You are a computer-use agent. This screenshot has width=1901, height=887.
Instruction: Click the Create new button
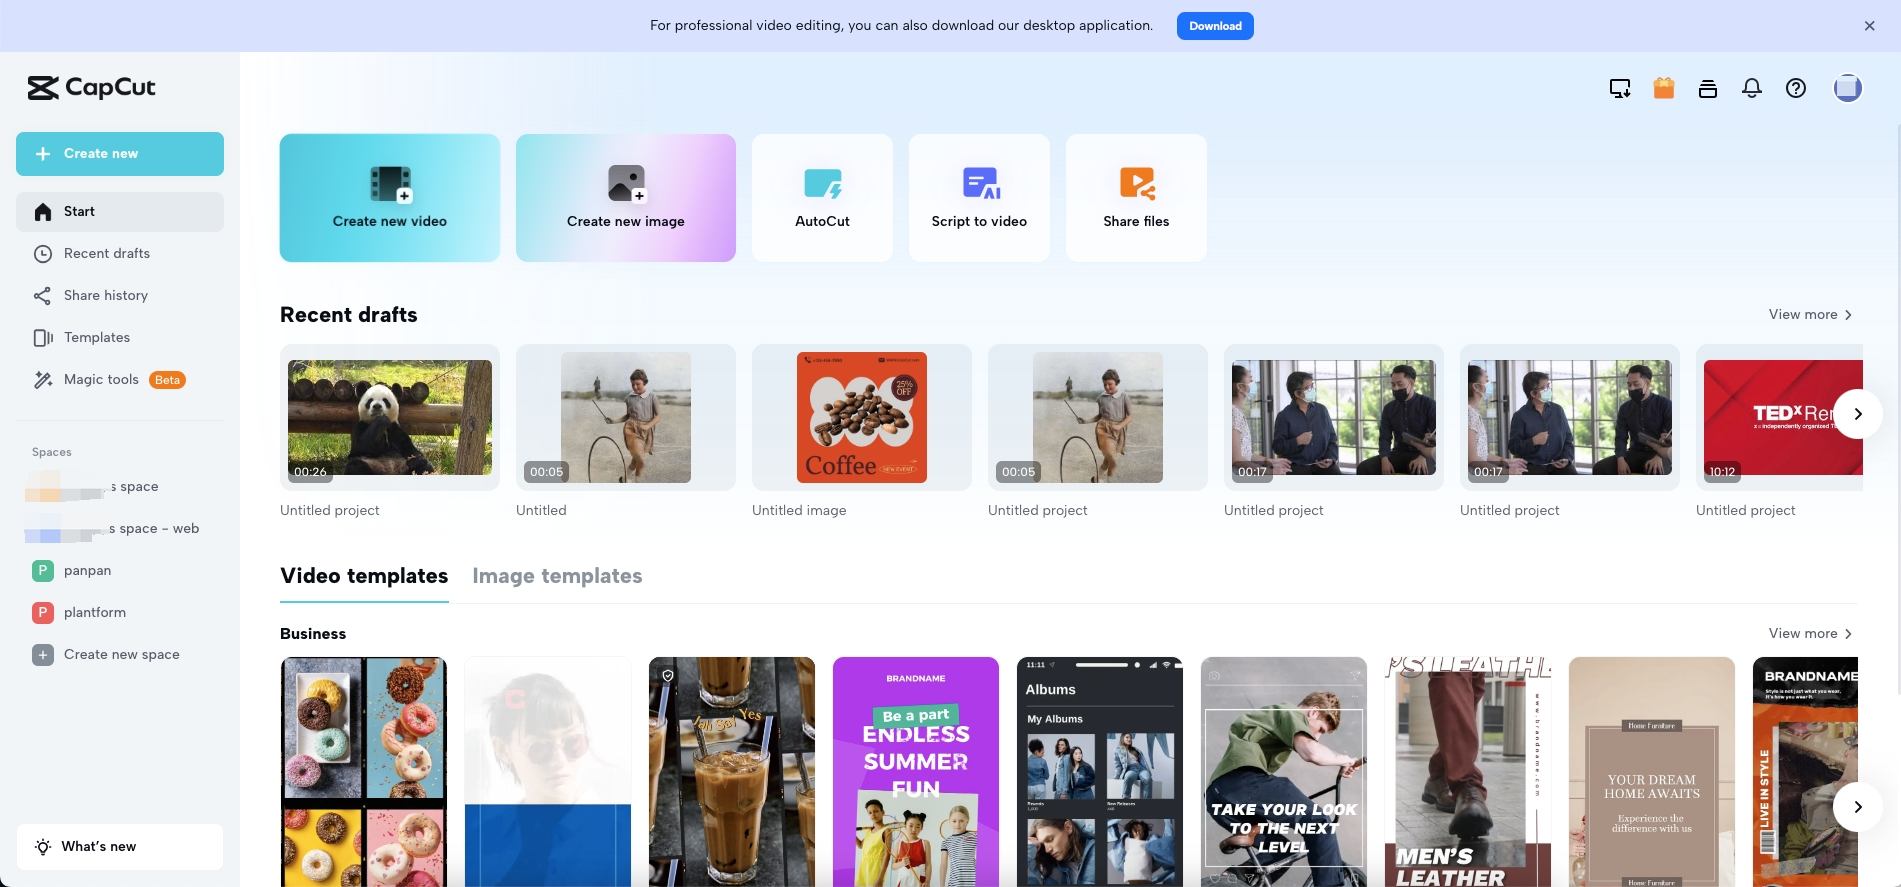click(120, 154)
